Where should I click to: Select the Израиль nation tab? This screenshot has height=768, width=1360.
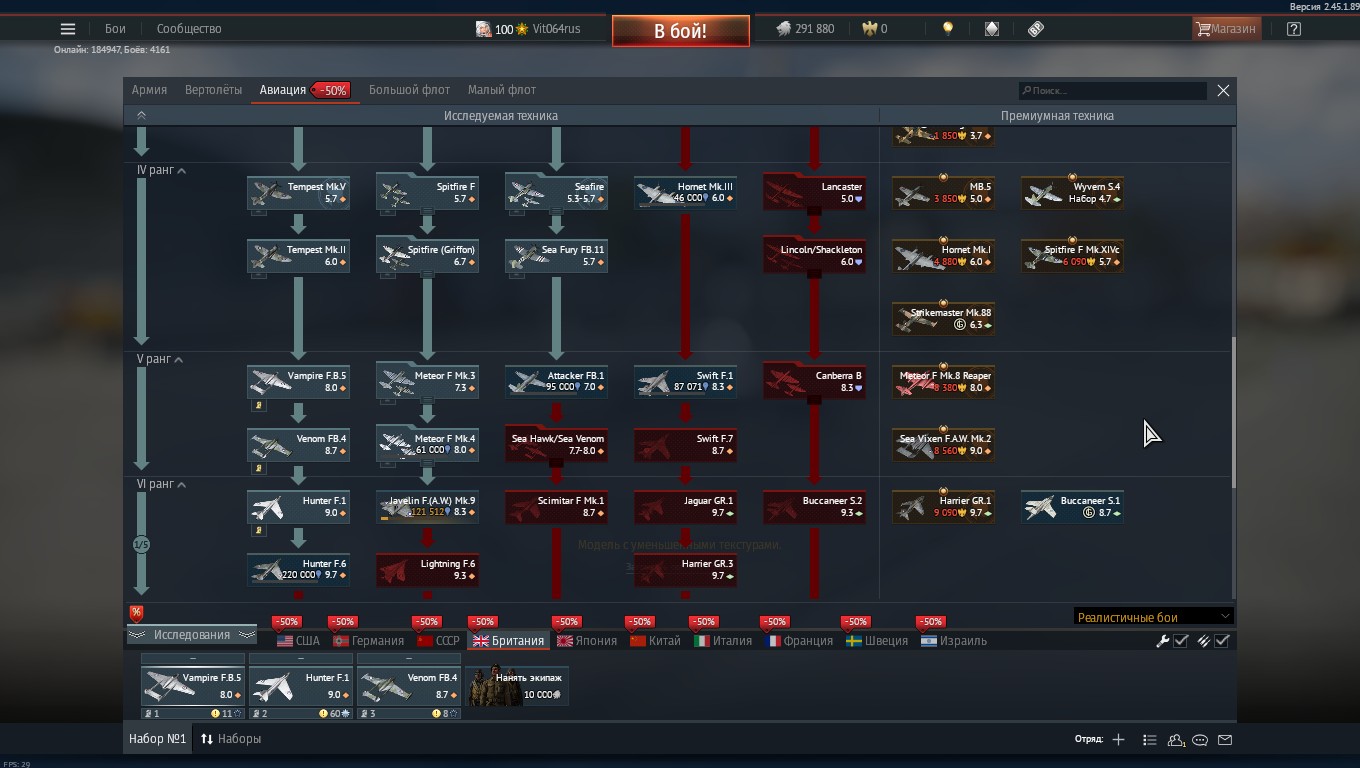click(x=954, y=641)
